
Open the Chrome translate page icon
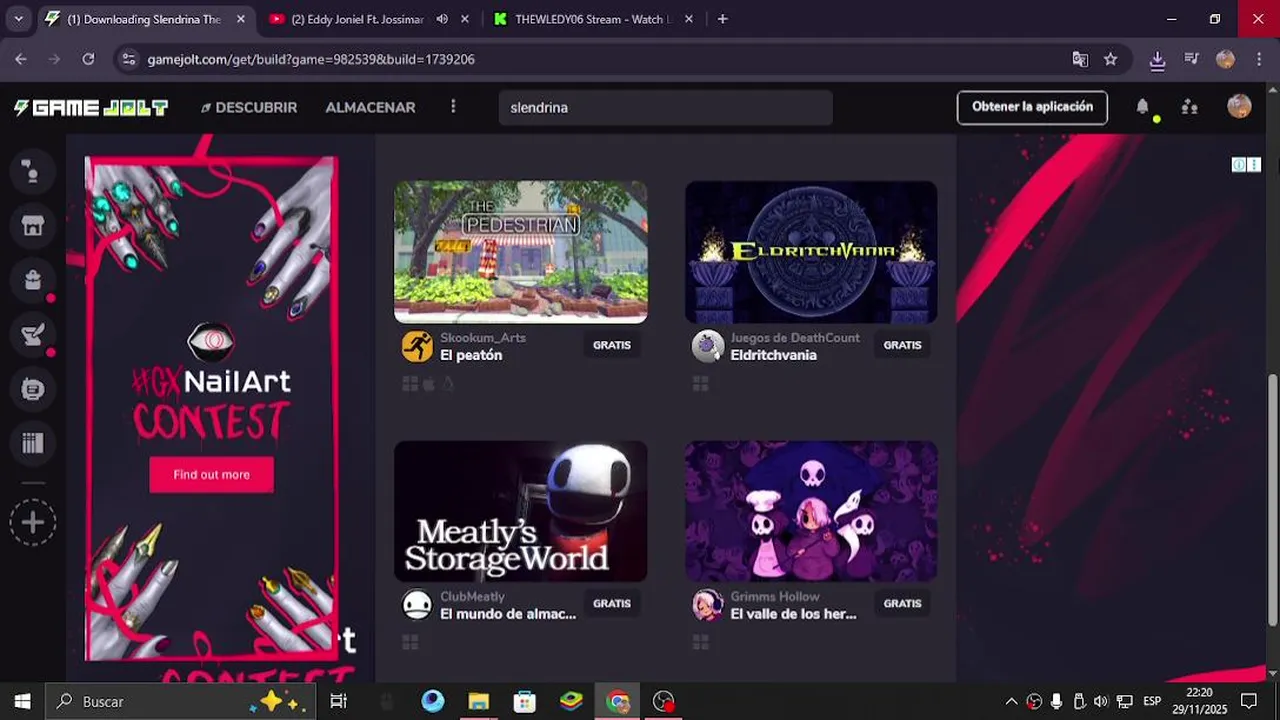tap(1080, 59)
